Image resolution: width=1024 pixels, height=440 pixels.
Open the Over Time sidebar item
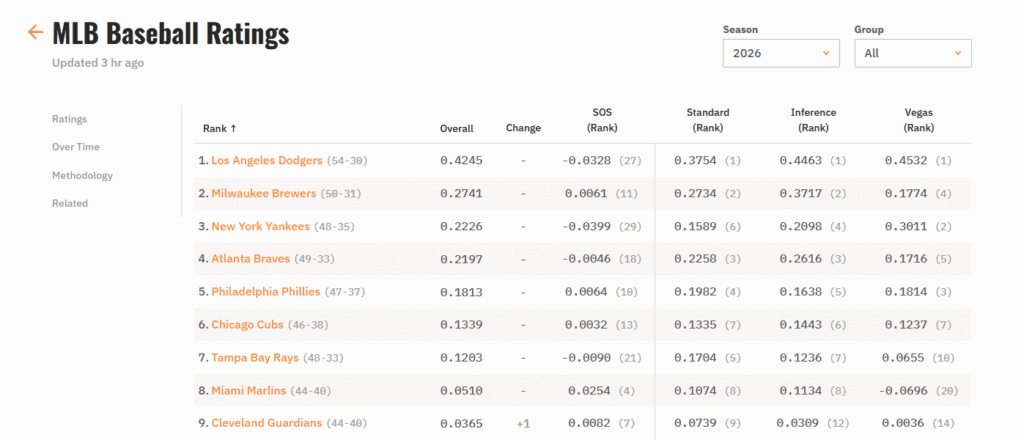pos(76,148)
